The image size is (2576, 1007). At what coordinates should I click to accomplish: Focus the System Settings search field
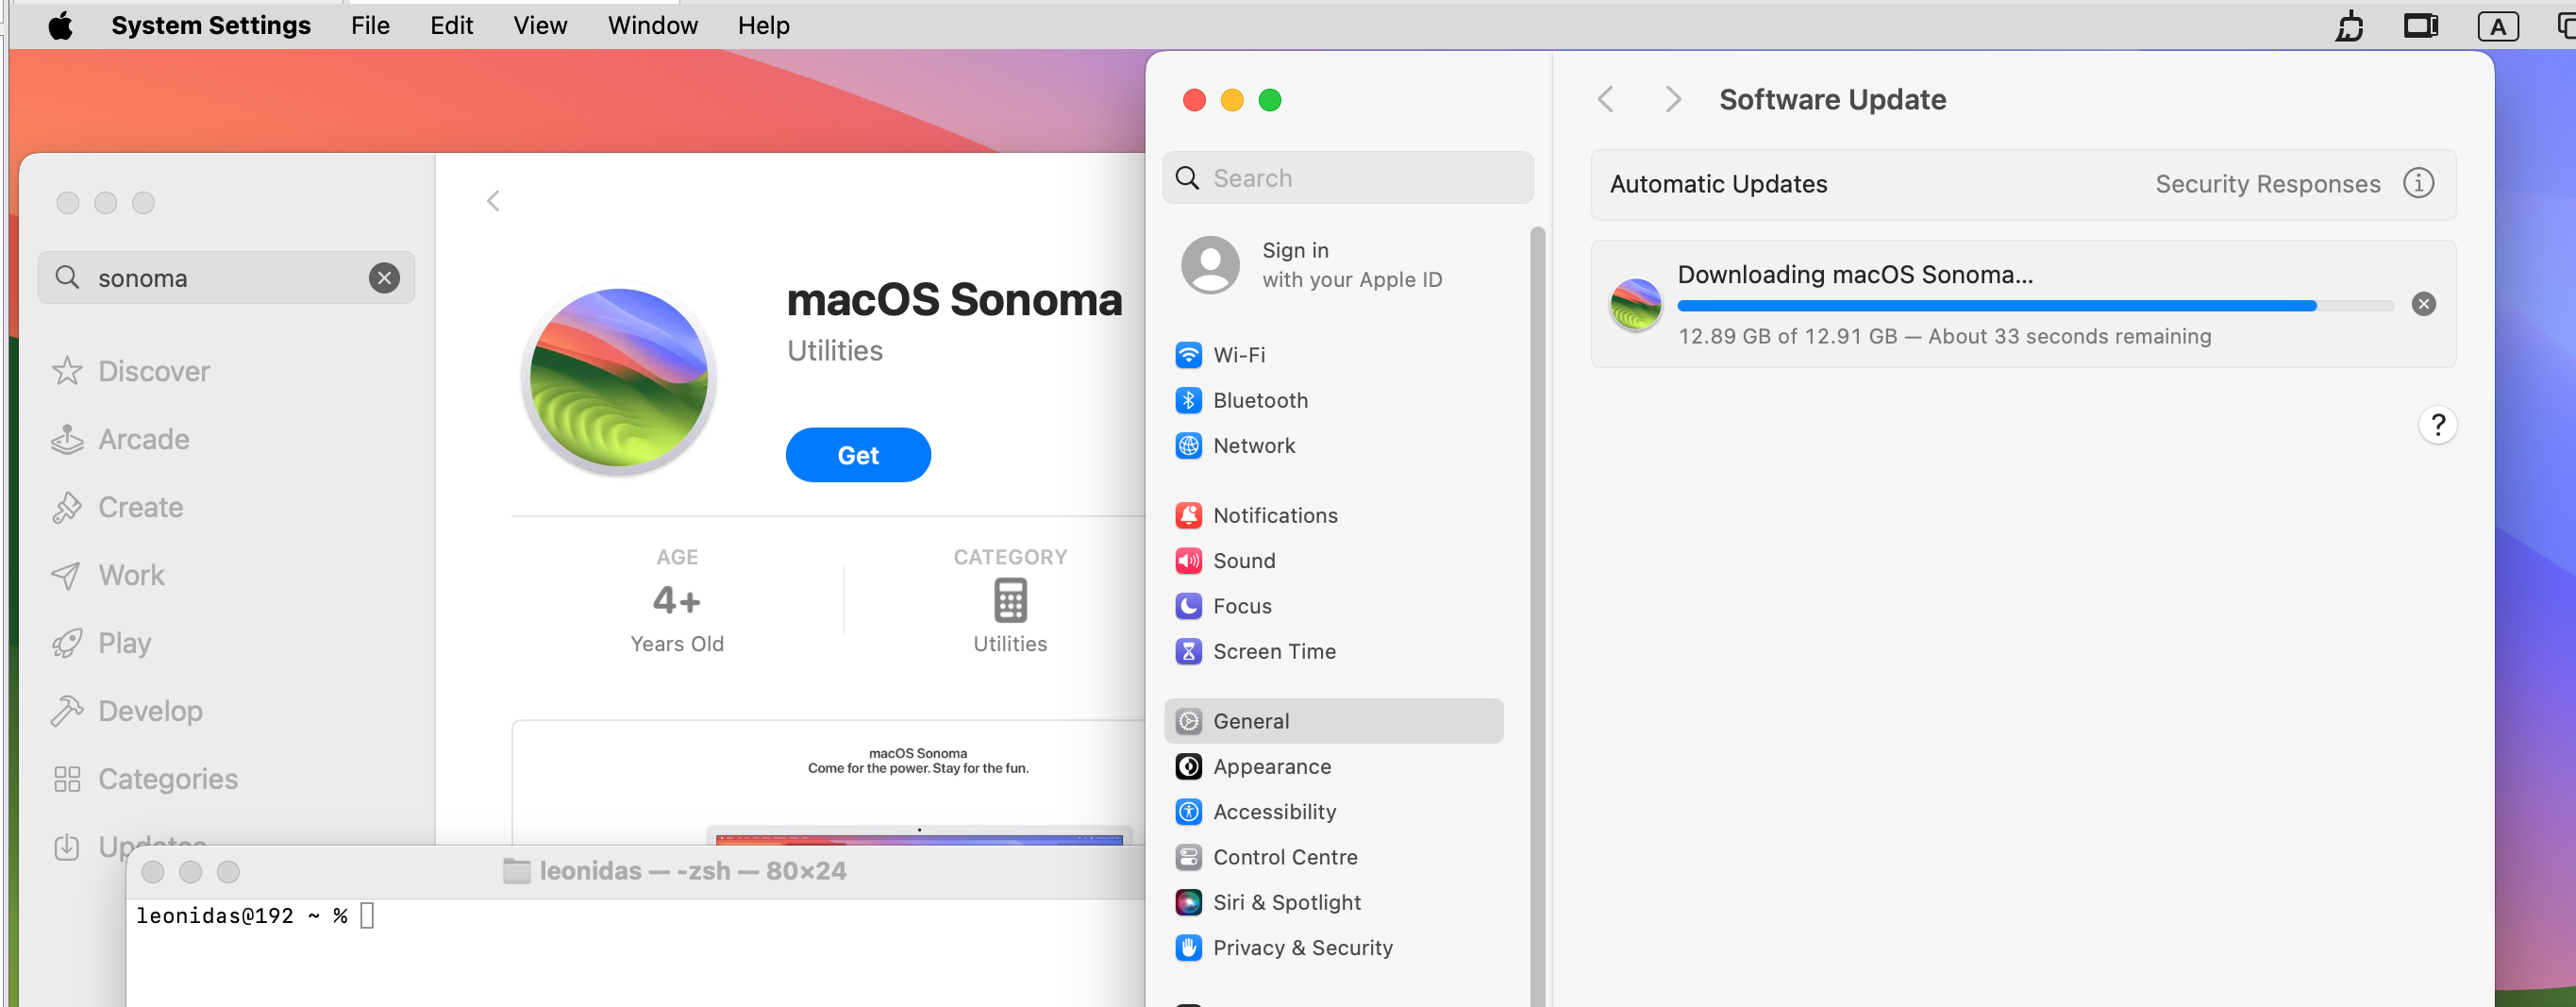point(1347,178)
